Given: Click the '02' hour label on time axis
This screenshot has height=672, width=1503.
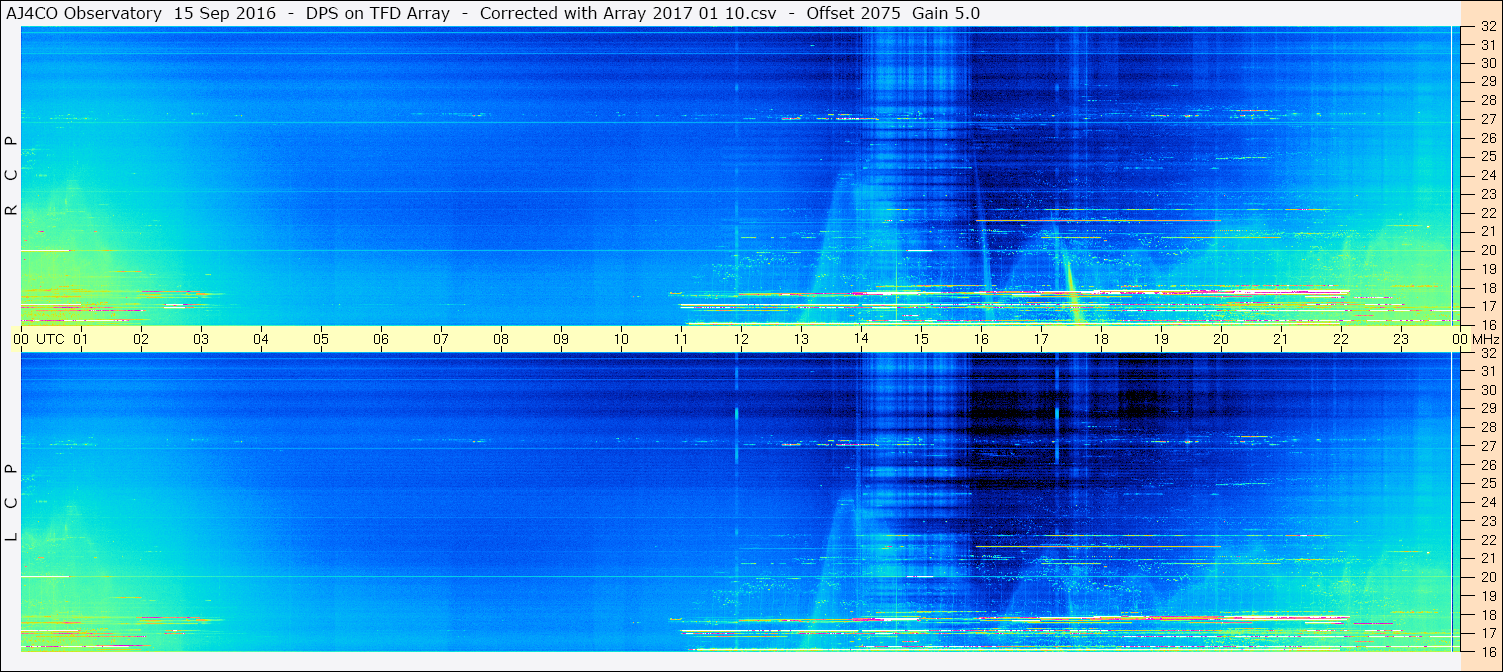Looking at the screenshot, I should (x=141, y=339).
